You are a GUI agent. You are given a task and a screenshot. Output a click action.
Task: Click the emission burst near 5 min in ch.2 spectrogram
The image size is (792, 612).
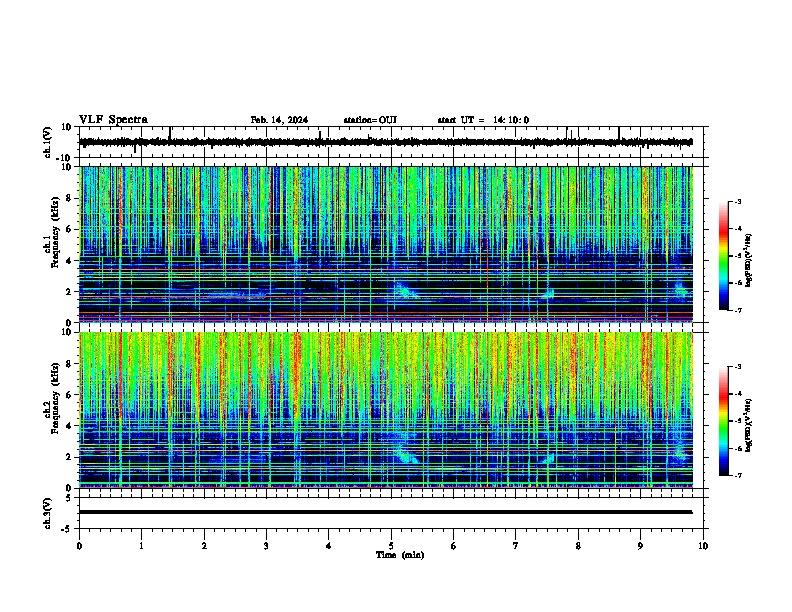point(406,453)
